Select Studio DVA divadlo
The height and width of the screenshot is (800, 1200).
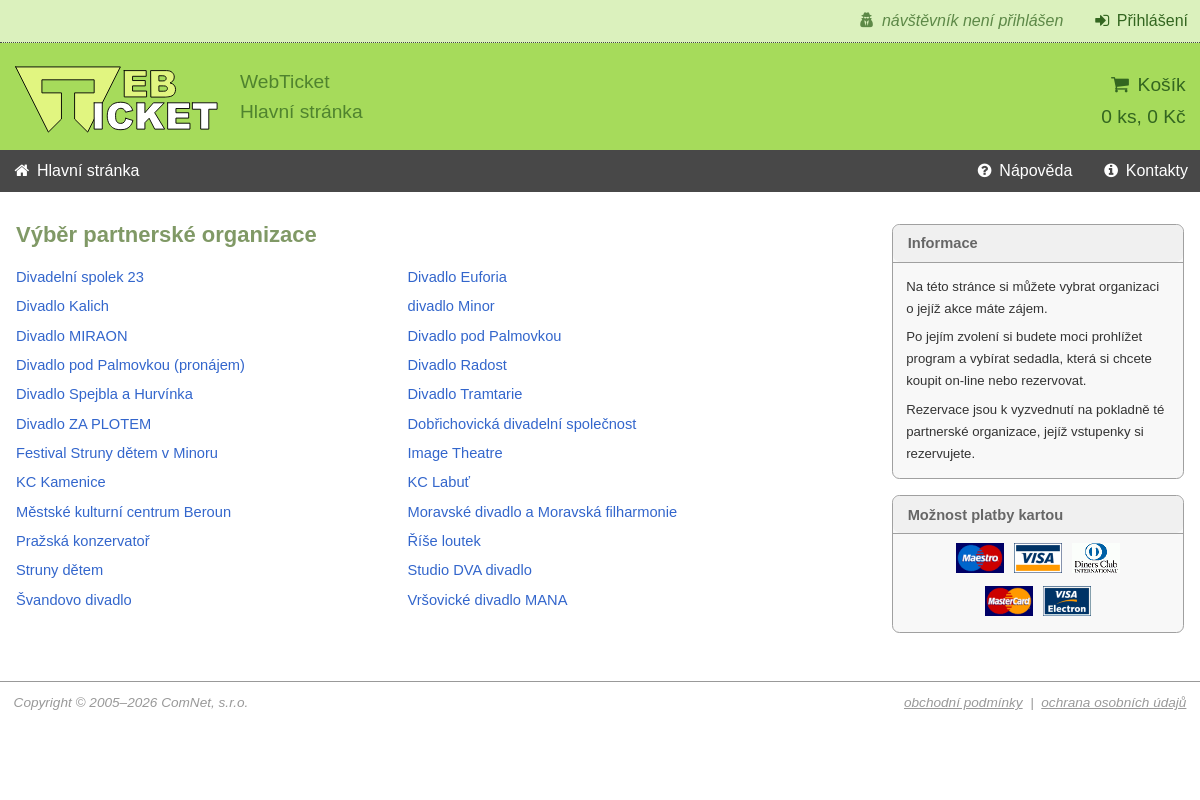tap(469, 570)
